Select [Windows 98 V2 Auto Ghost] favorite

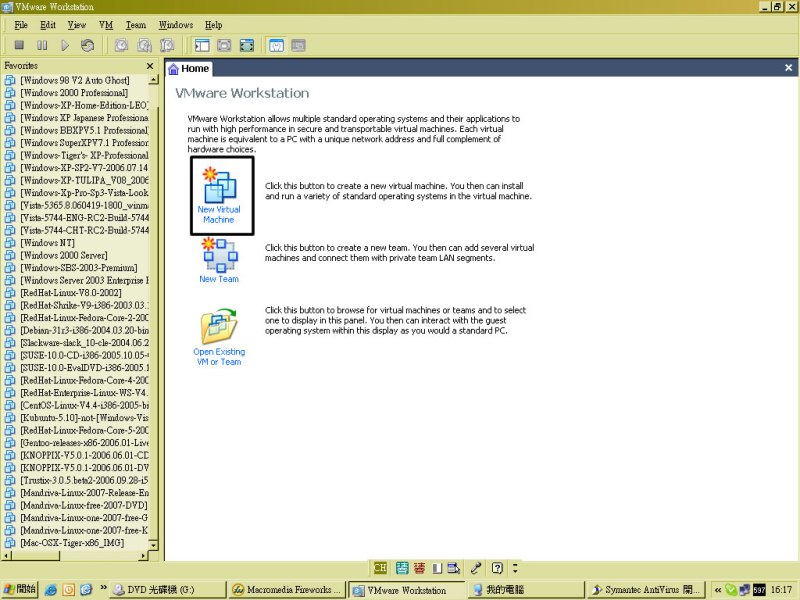pos(74,80)
